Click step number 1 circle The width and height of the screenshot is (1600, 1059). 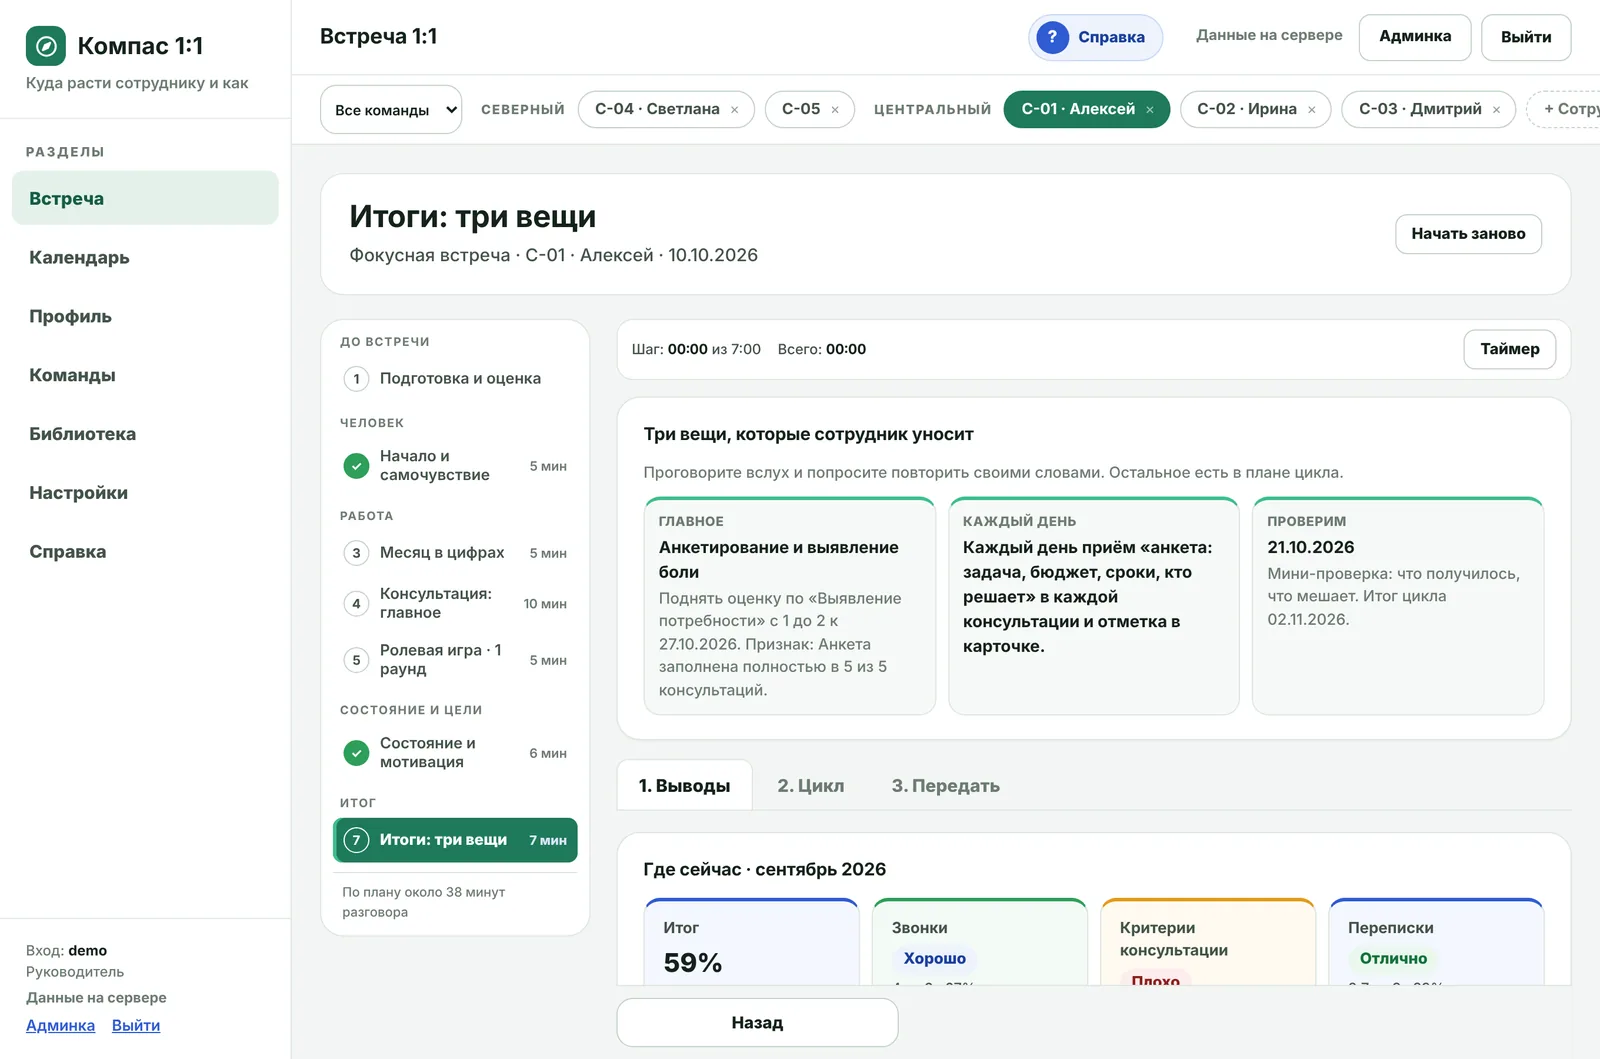356,379
